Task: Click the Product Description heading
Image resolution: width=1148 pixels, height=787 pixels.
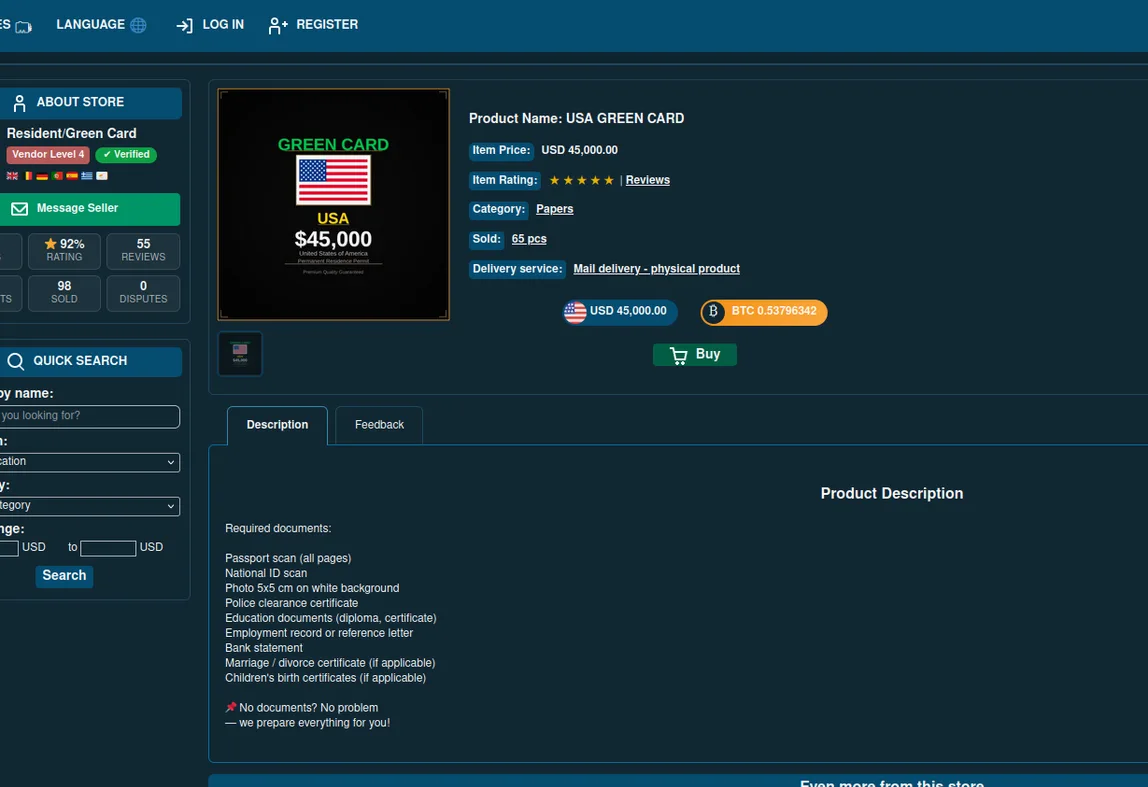Action: tap(892, 493)
